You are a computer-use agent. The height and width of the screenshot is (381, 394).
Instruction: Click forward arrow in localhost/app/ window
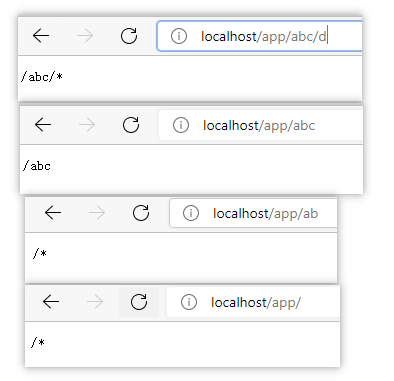[x=95, y=302]
